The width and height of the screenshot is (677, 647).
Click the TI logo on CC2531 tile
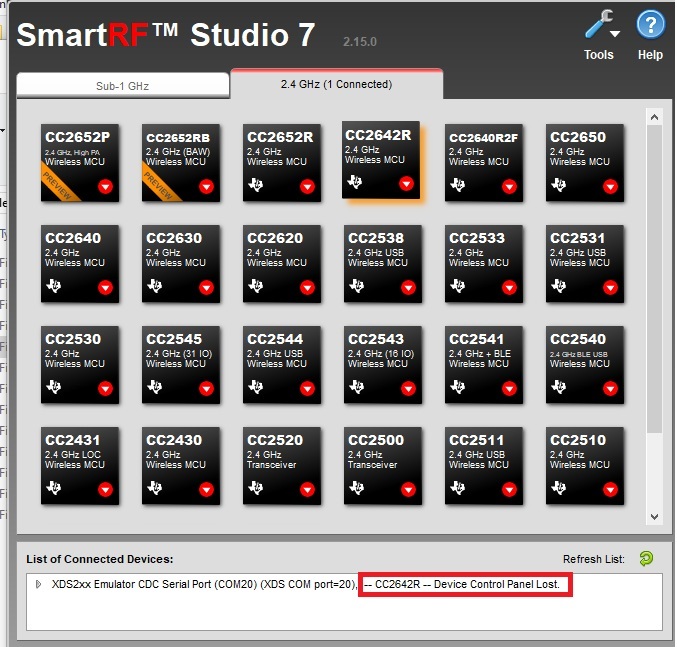click(x=559, y=286)
